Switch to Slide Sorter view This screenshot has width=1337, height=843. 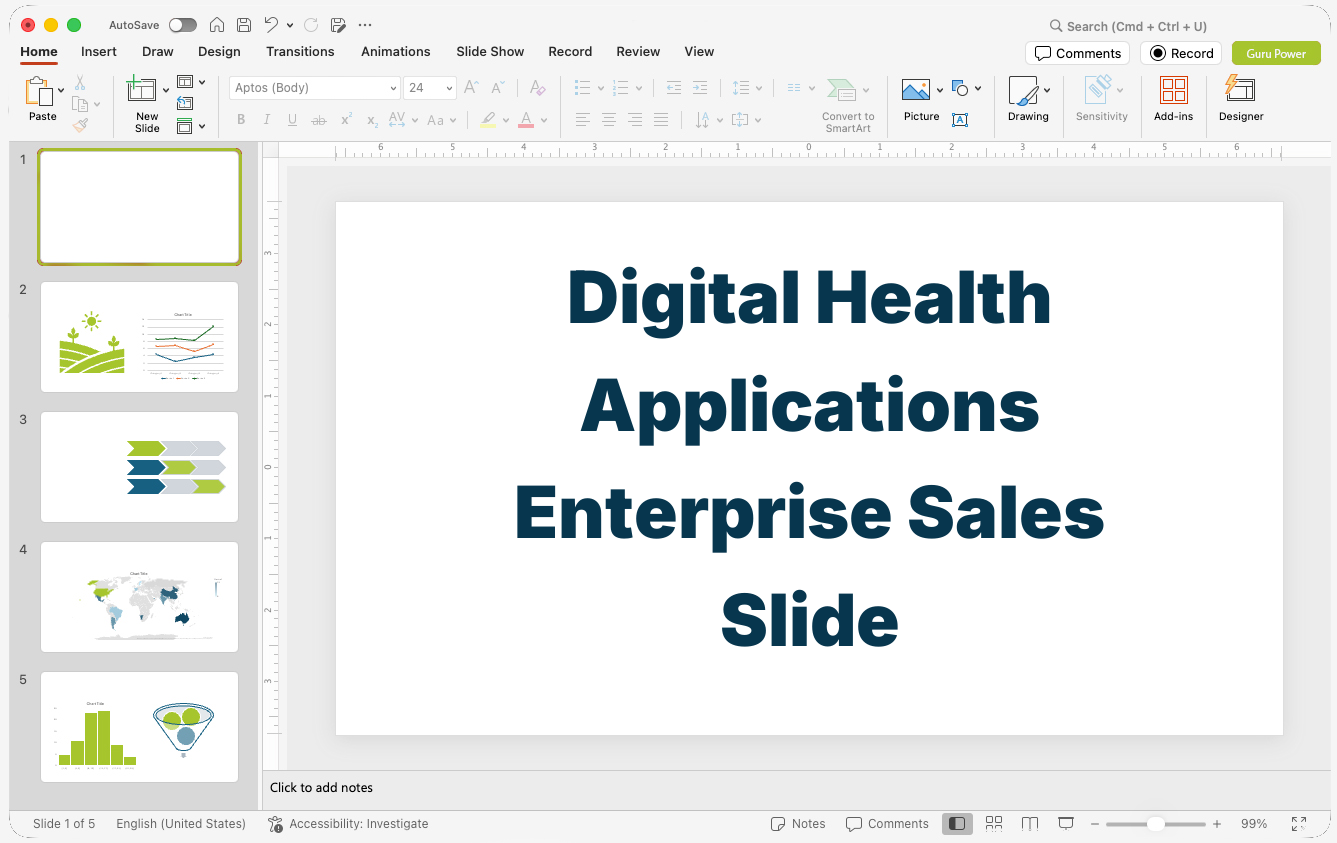pos(994,823)
